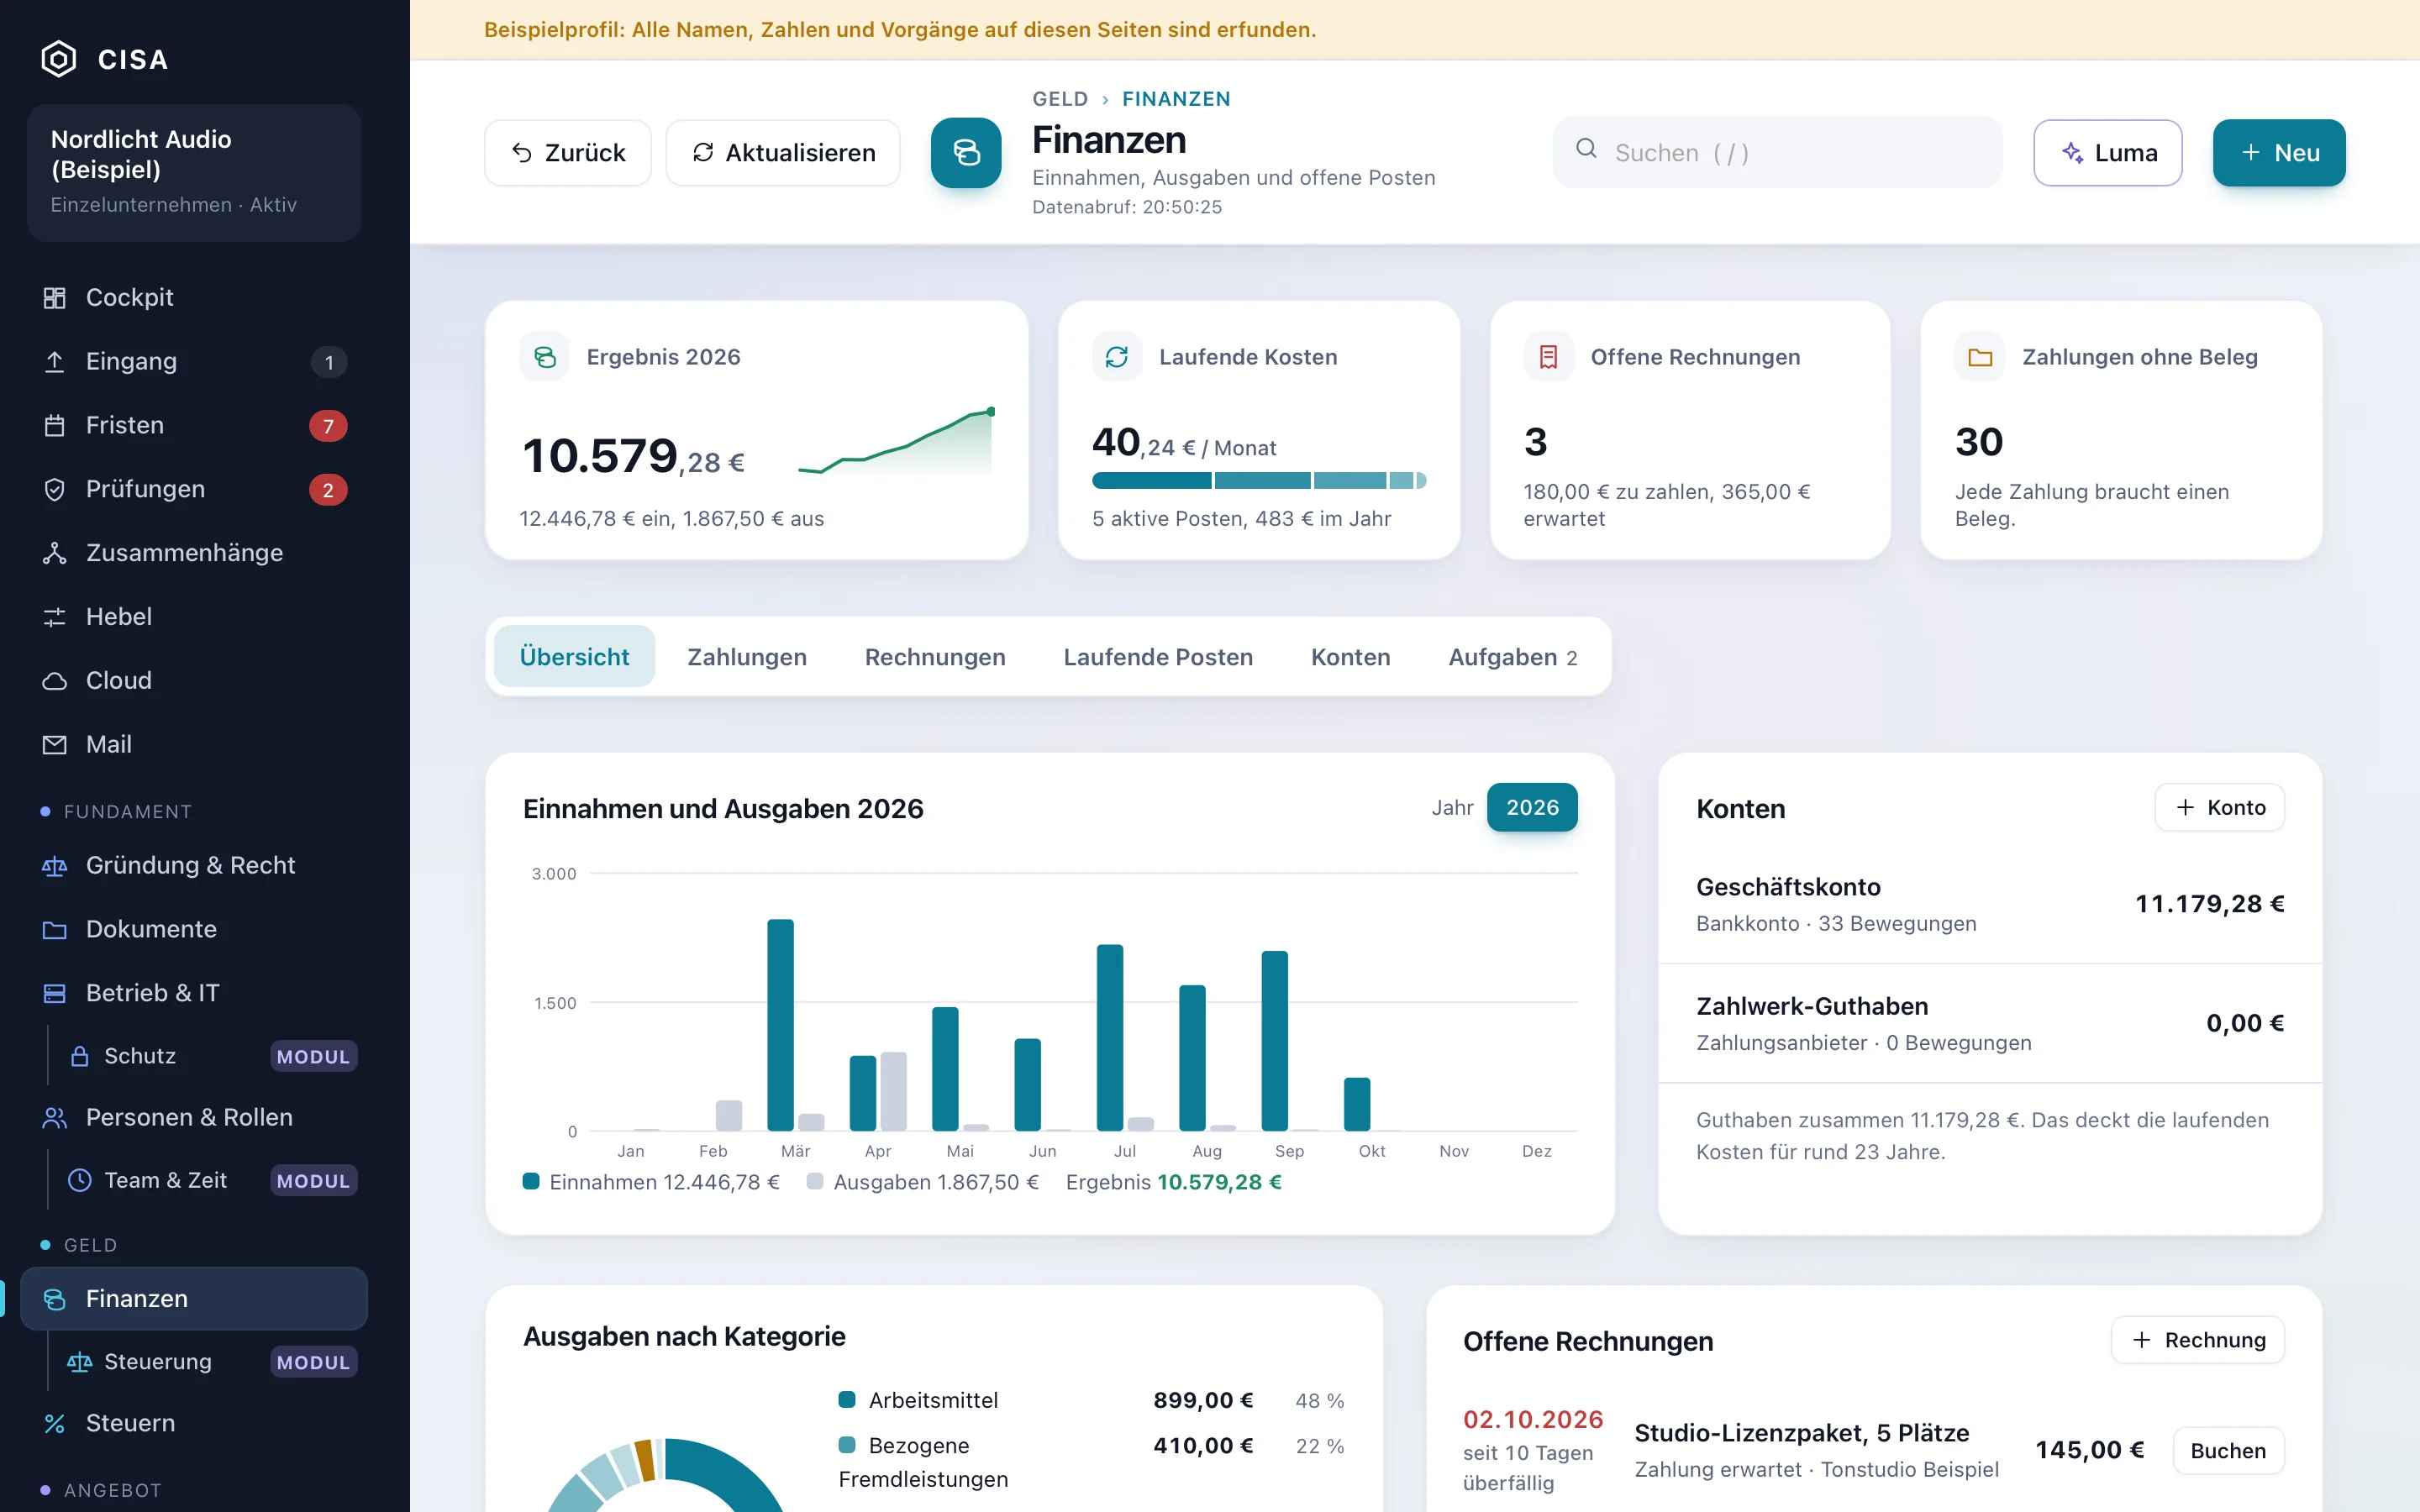Add a new Konto

tap(2219, 807)
